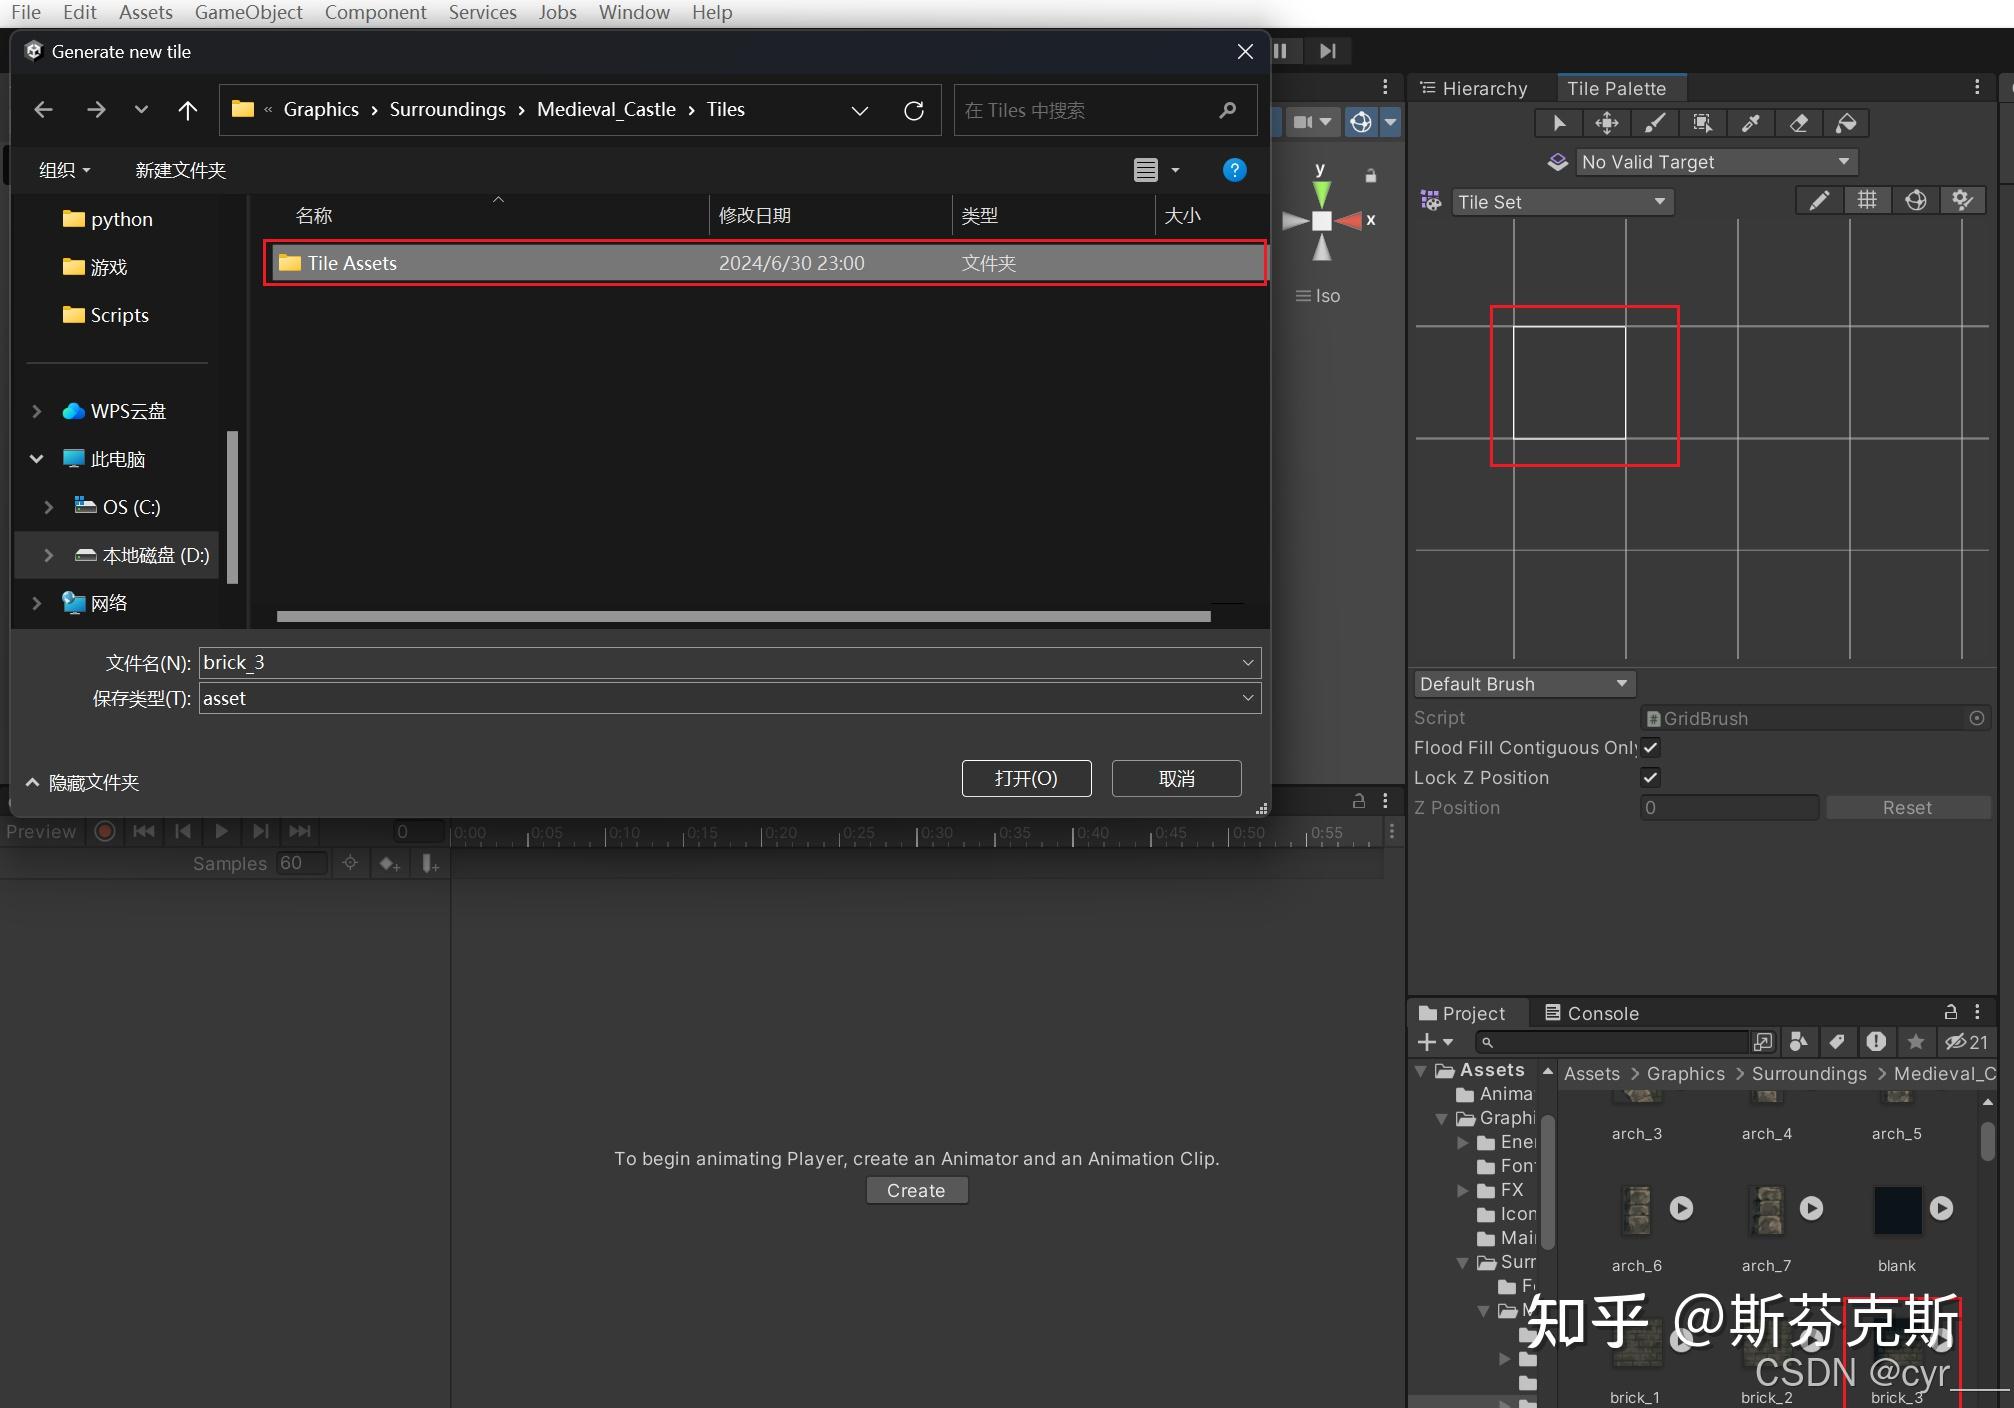Toggle Flood Fill Contiguous Only checkbox

click(x=1651, y=748)
